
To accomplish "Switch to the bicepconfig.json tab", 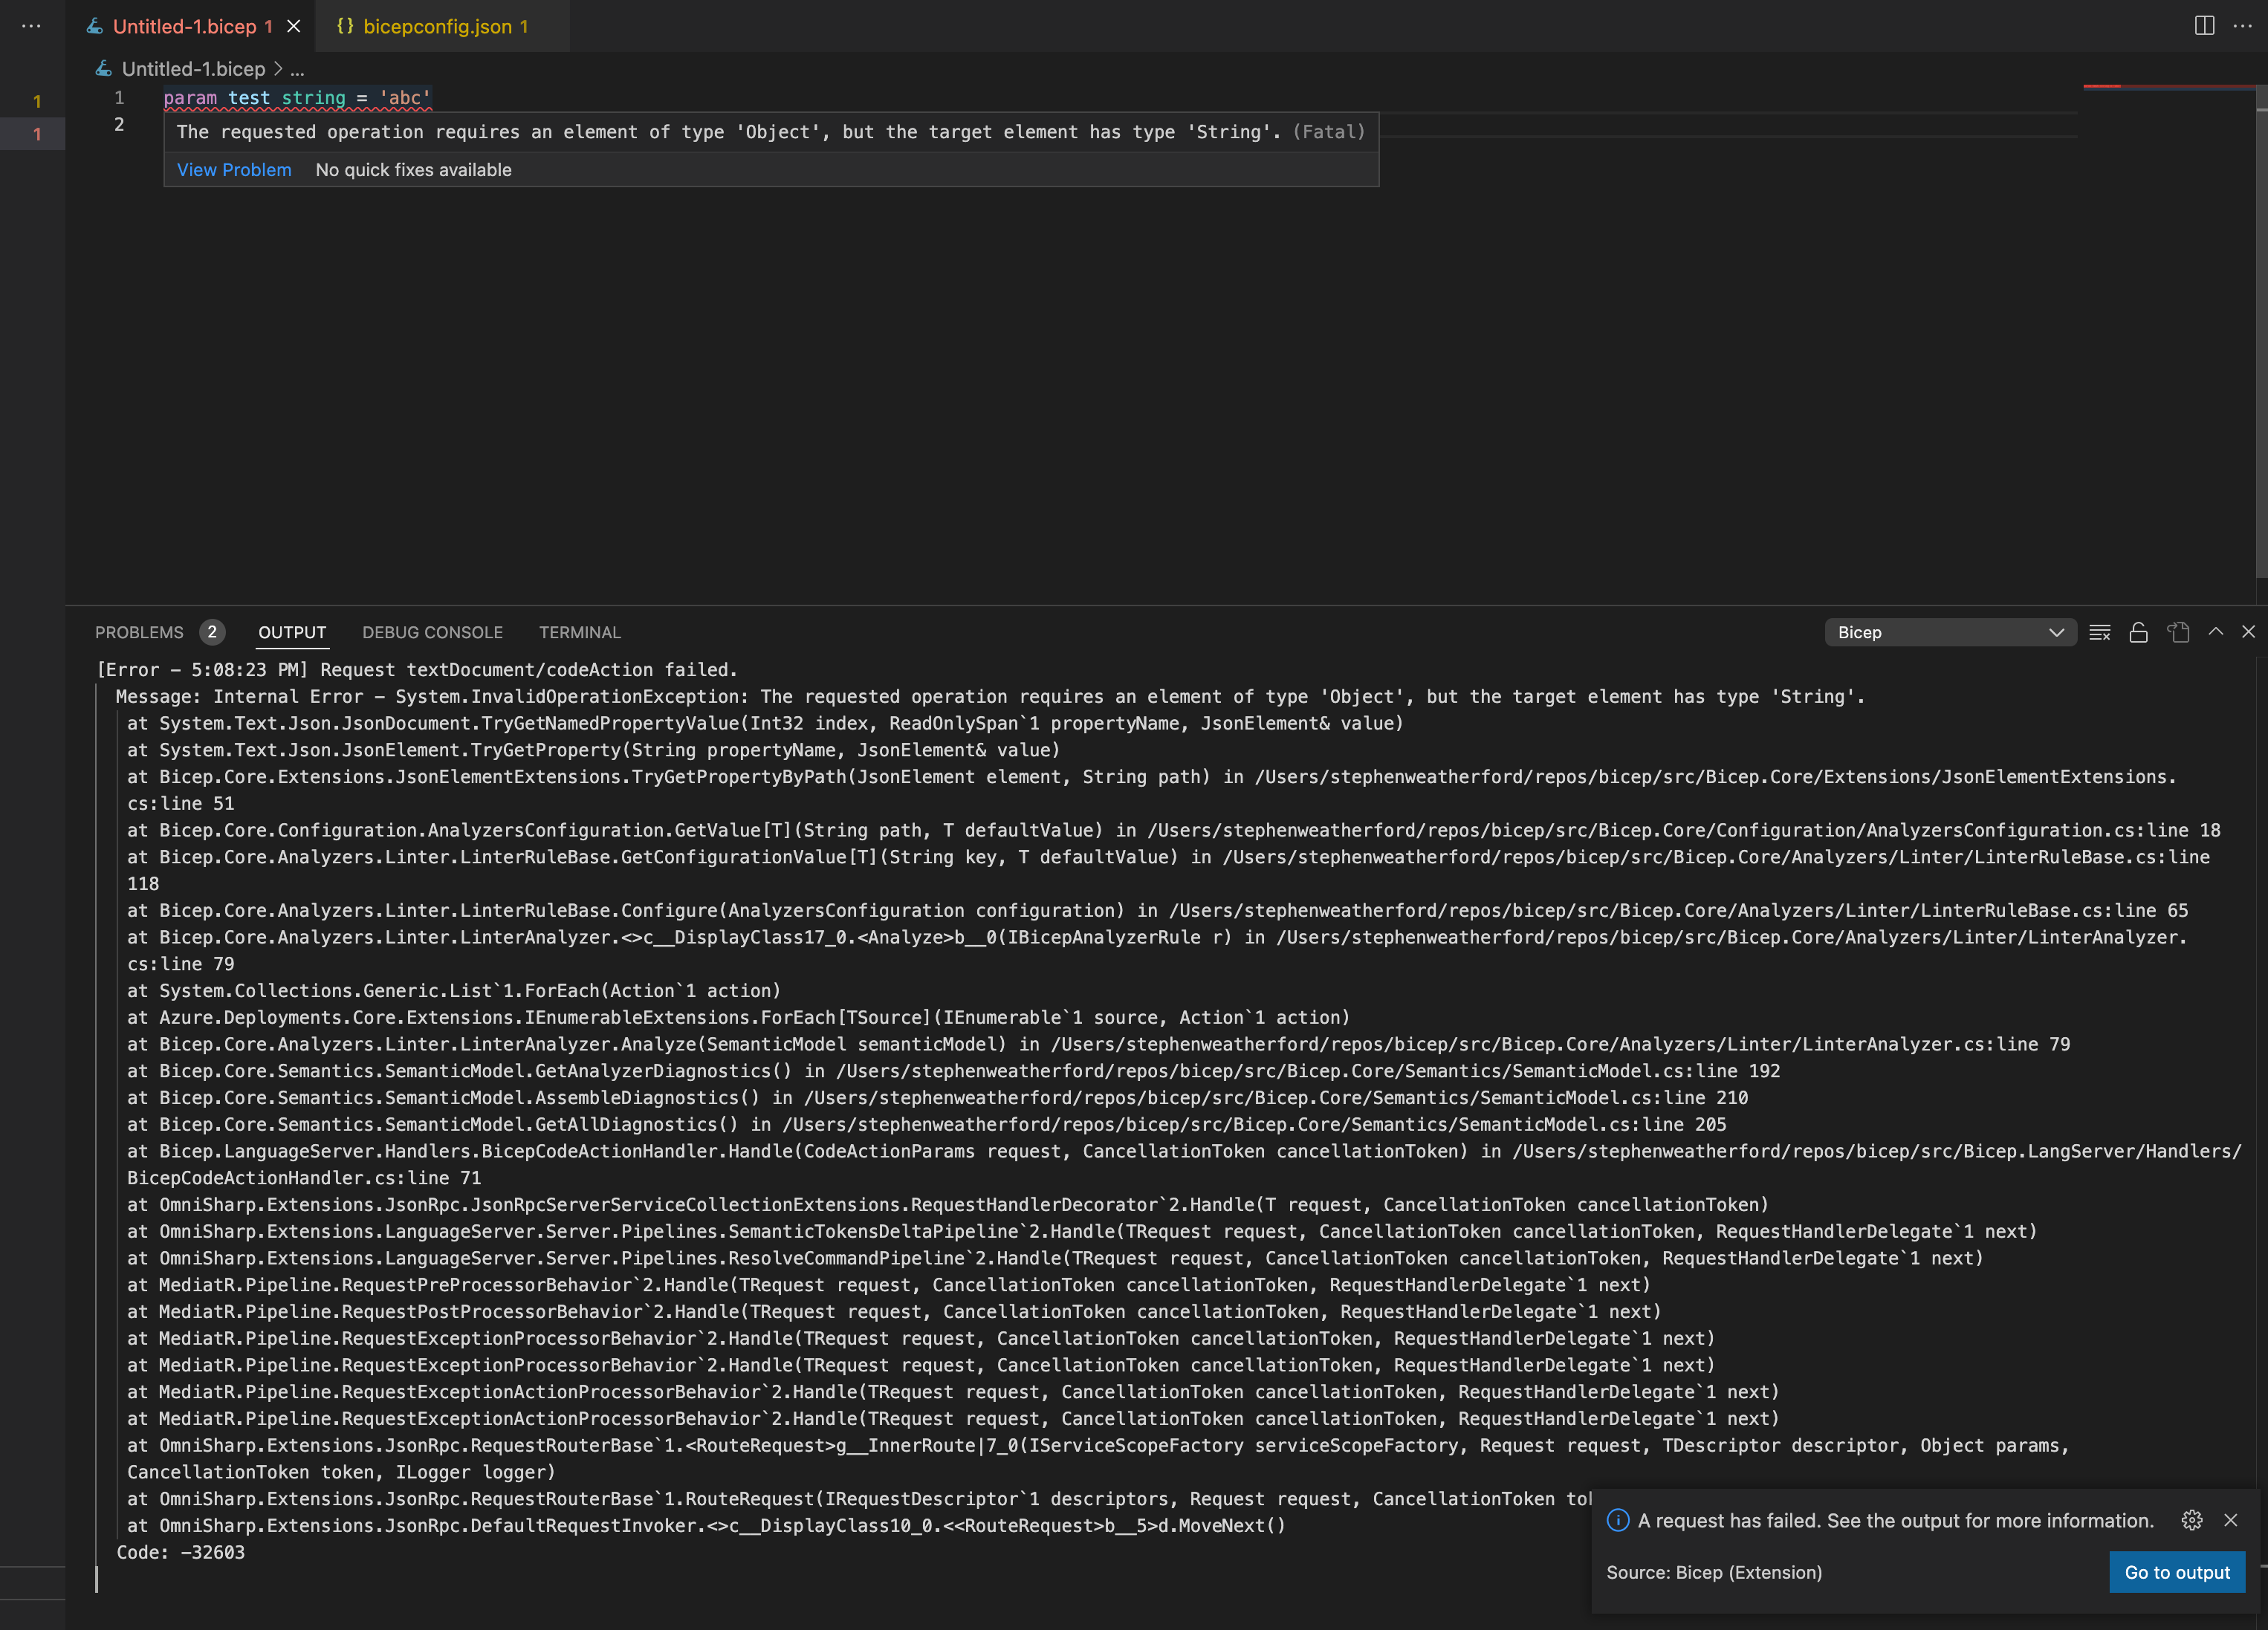I will click(435, 26).
